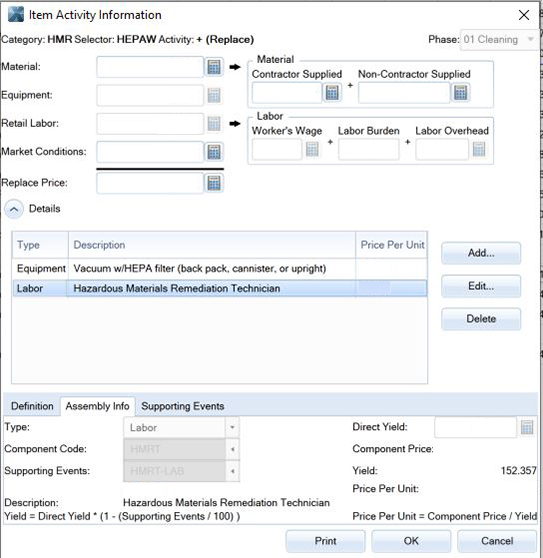Click the Labor Burden input field

coord(369,149)
